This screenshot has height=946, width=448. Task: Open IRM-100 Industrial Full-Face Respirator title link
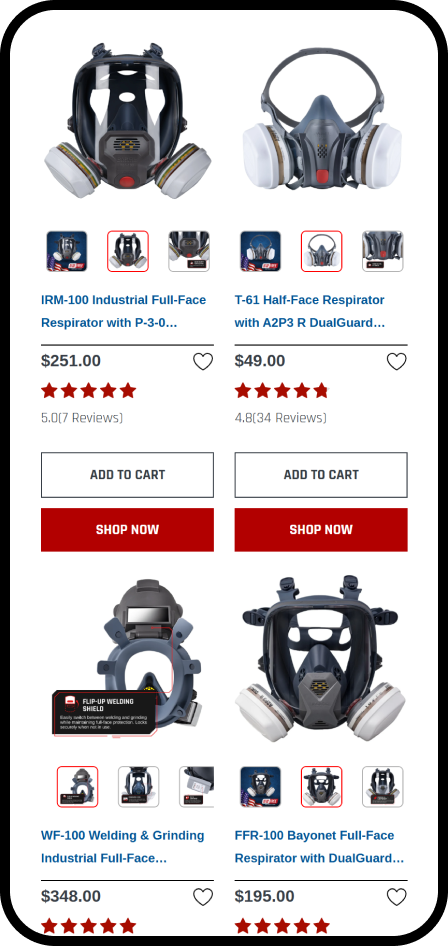click(x=124, y=311)
